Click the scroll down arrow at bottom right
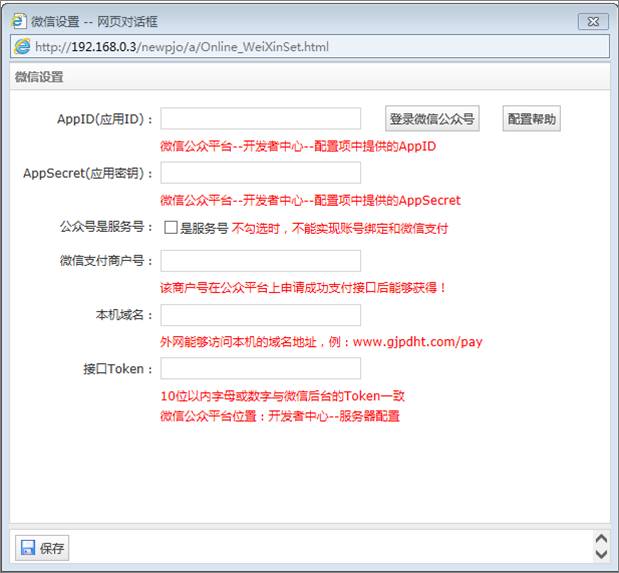The image size is (619, 573). point(601,554)
